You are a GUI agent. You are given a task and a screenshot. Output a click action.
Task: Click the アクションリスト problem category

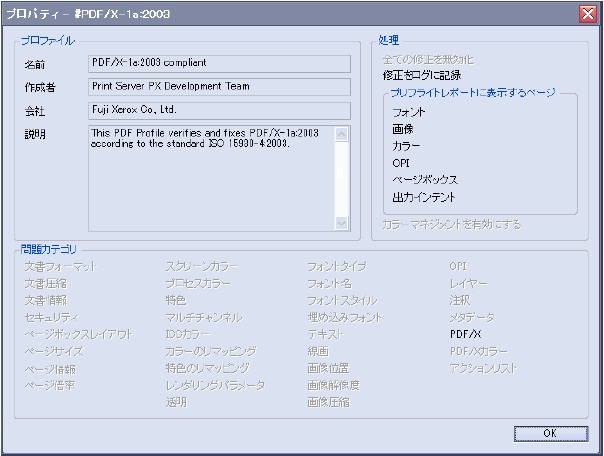(484, 368)
